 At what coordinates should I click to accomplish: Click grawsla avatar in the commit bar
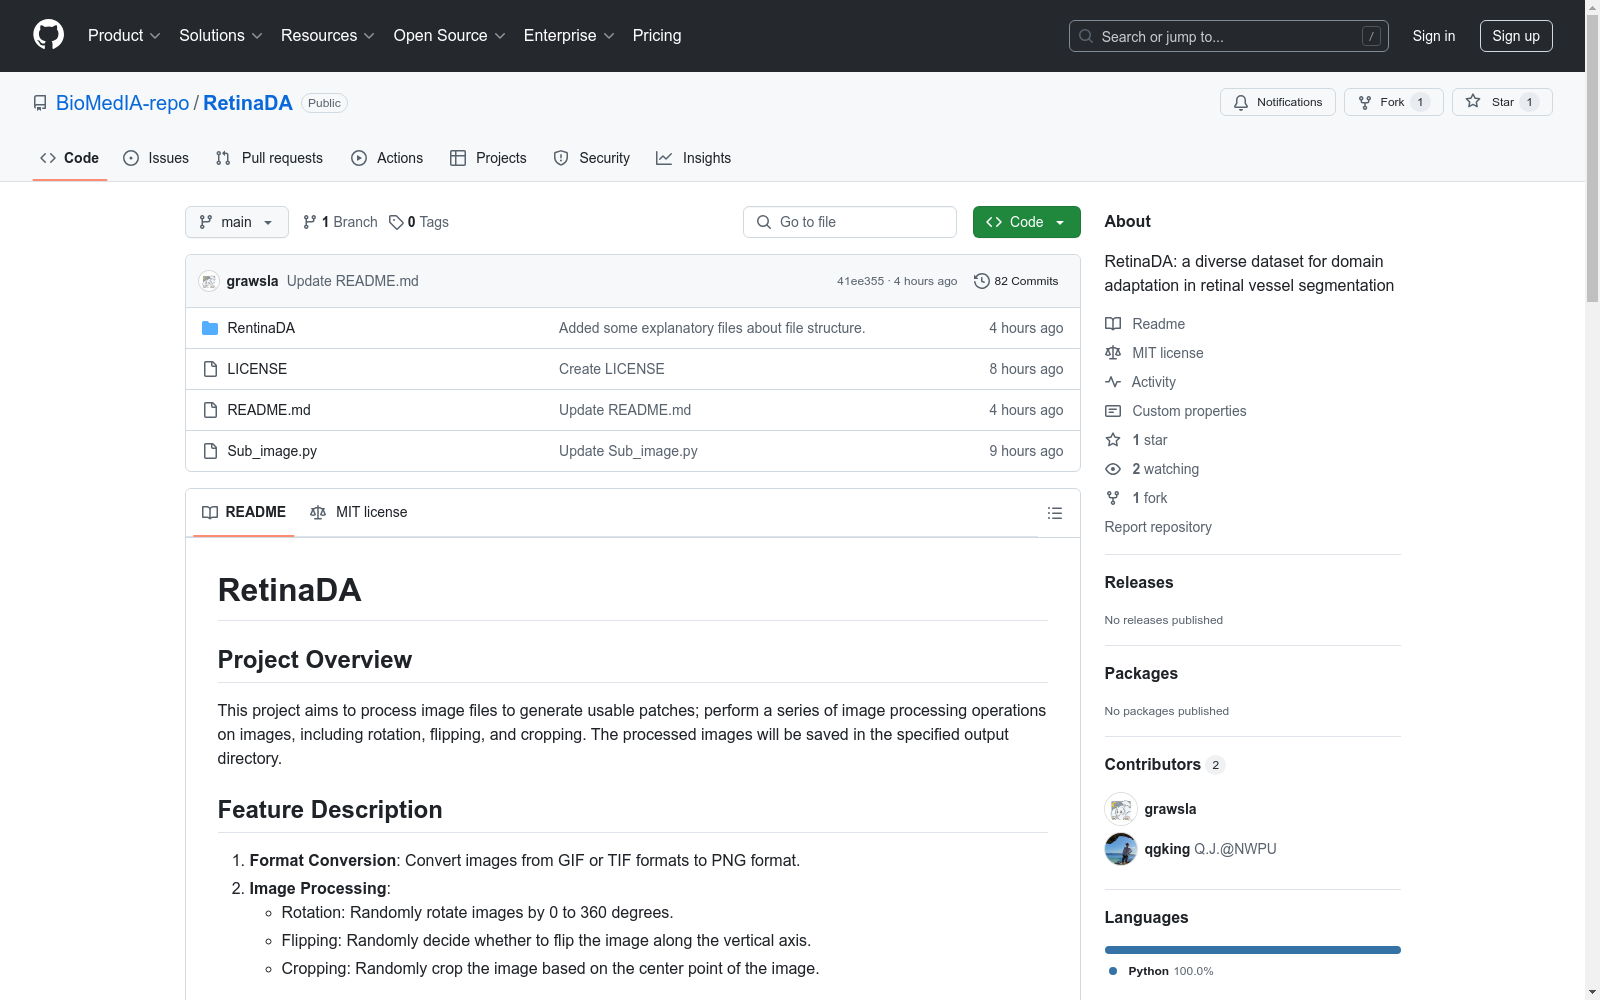pos(209,281)
